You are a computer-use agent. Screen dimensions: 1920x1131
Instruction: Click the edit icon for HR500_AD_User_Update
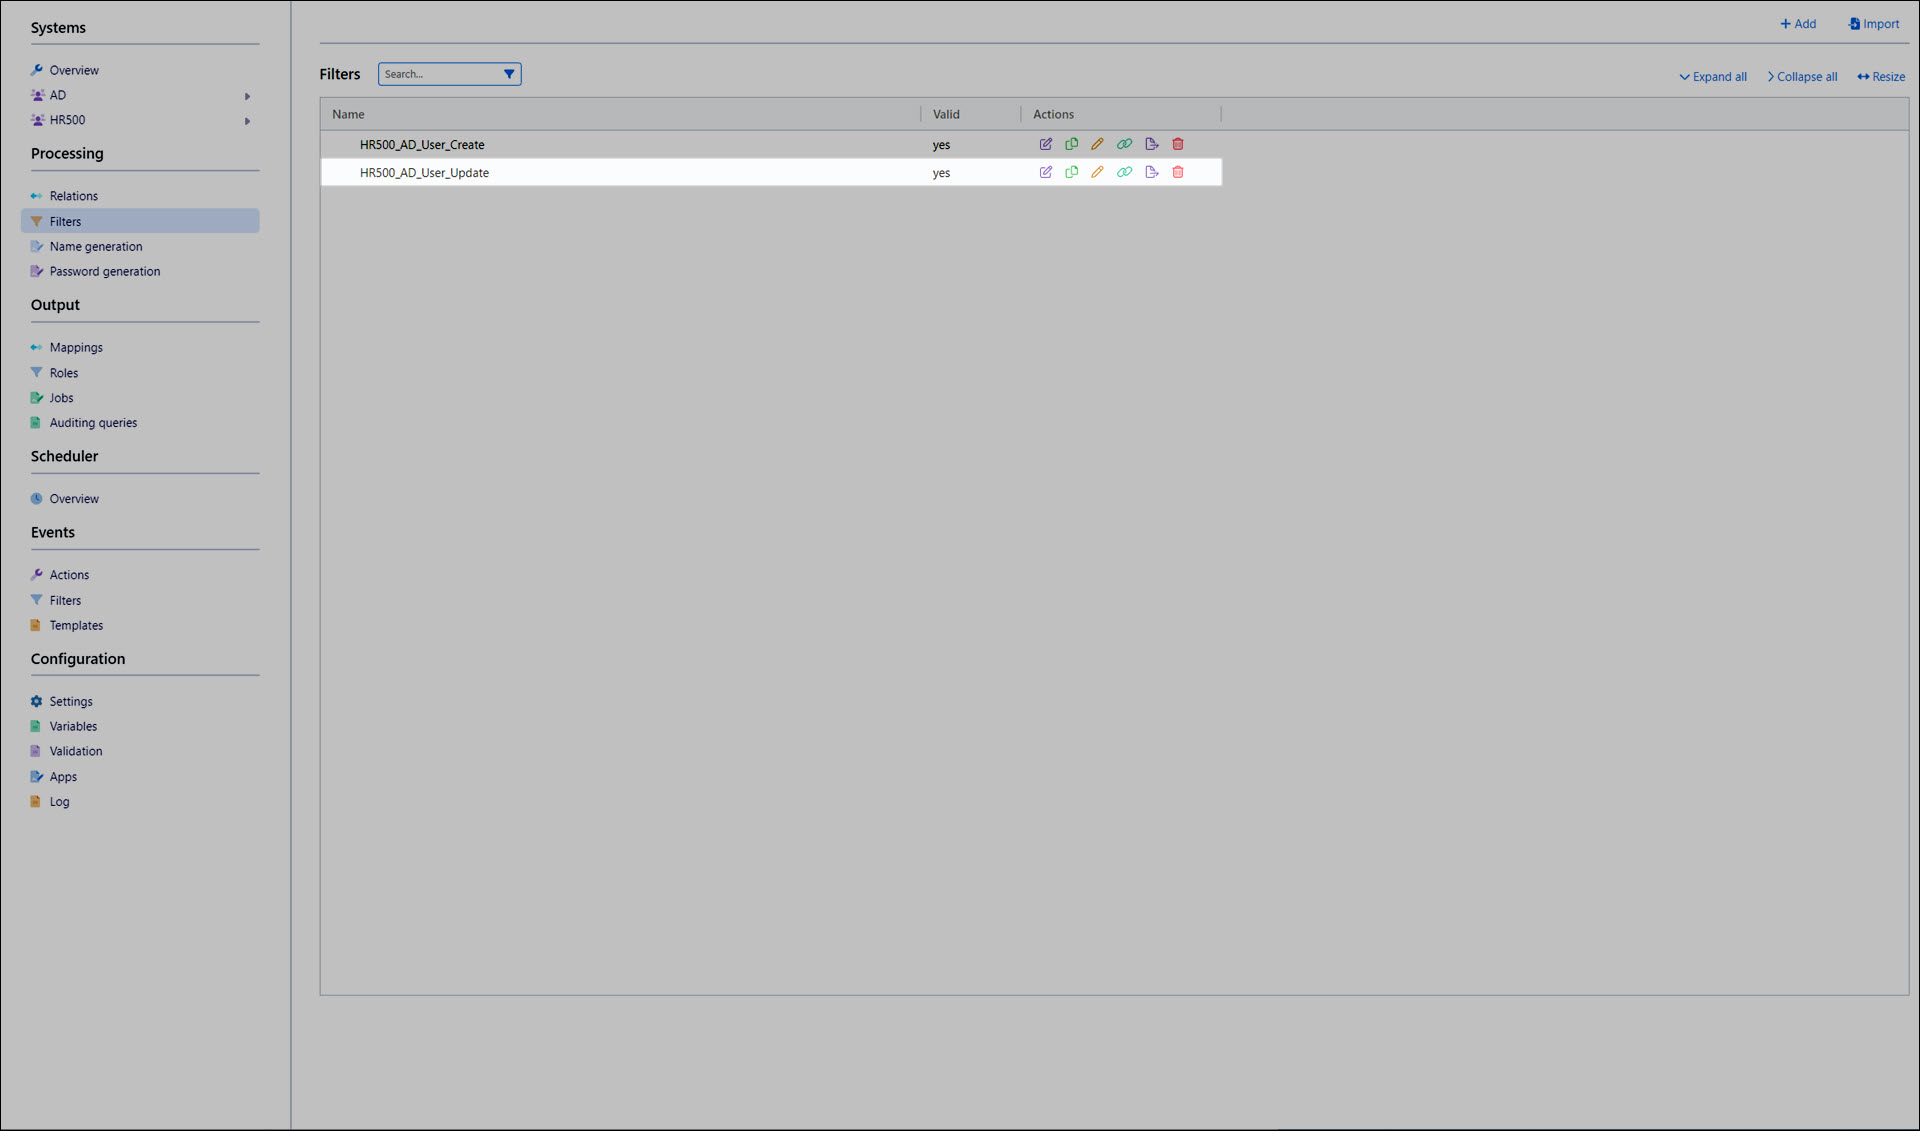pyautogui.click(x=1045, y=172)
